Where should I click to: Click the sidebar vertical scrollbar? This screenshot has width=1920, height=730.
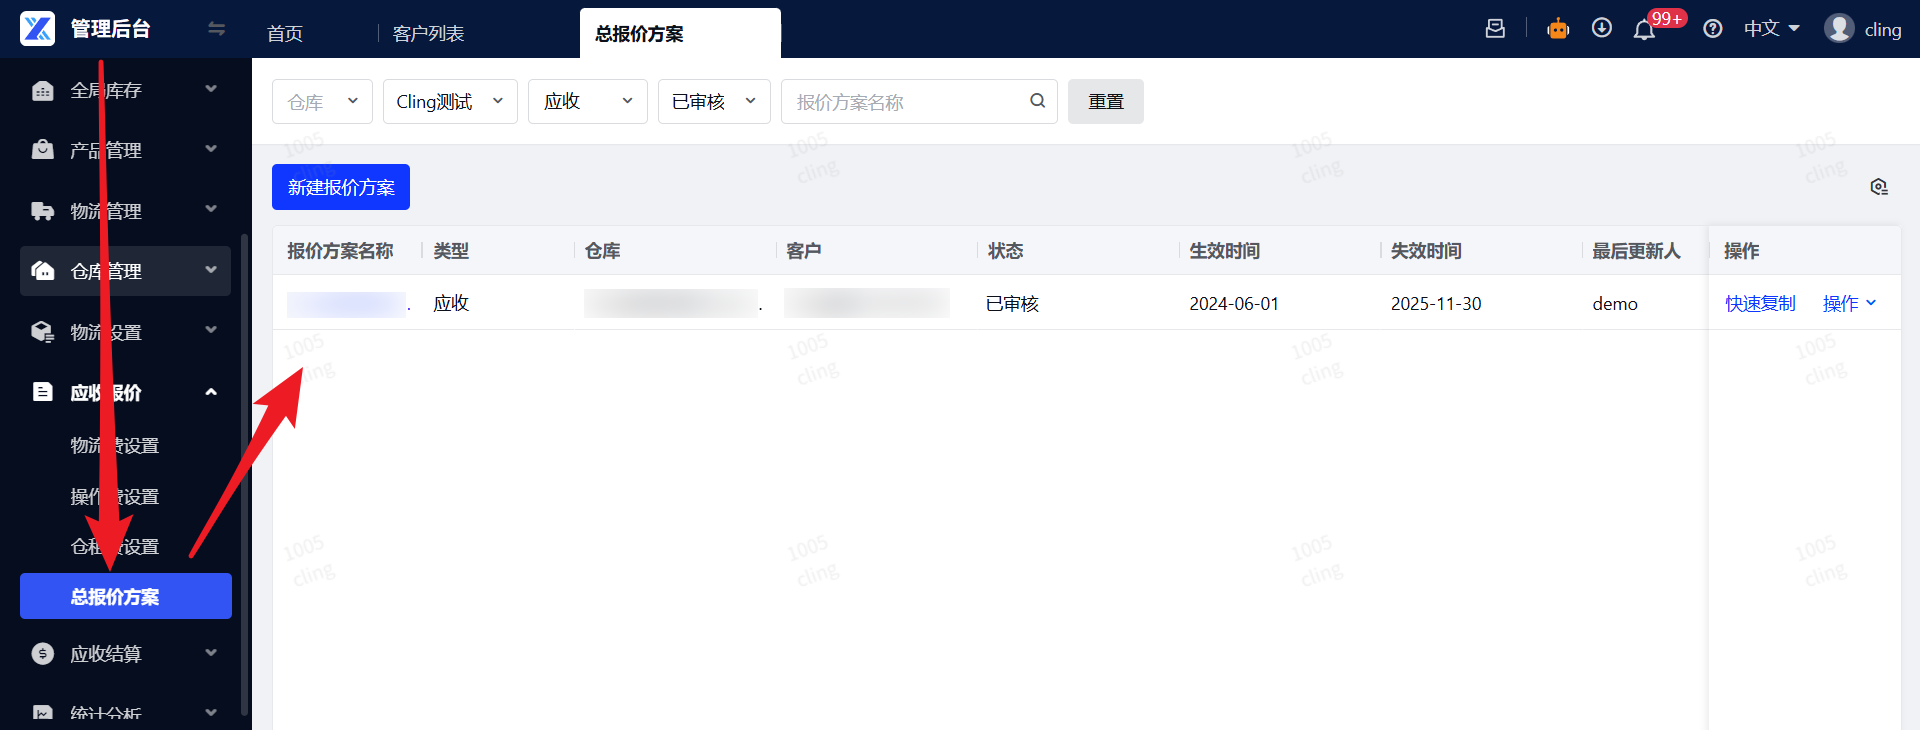pyautogui.click(x=244, y=475)
